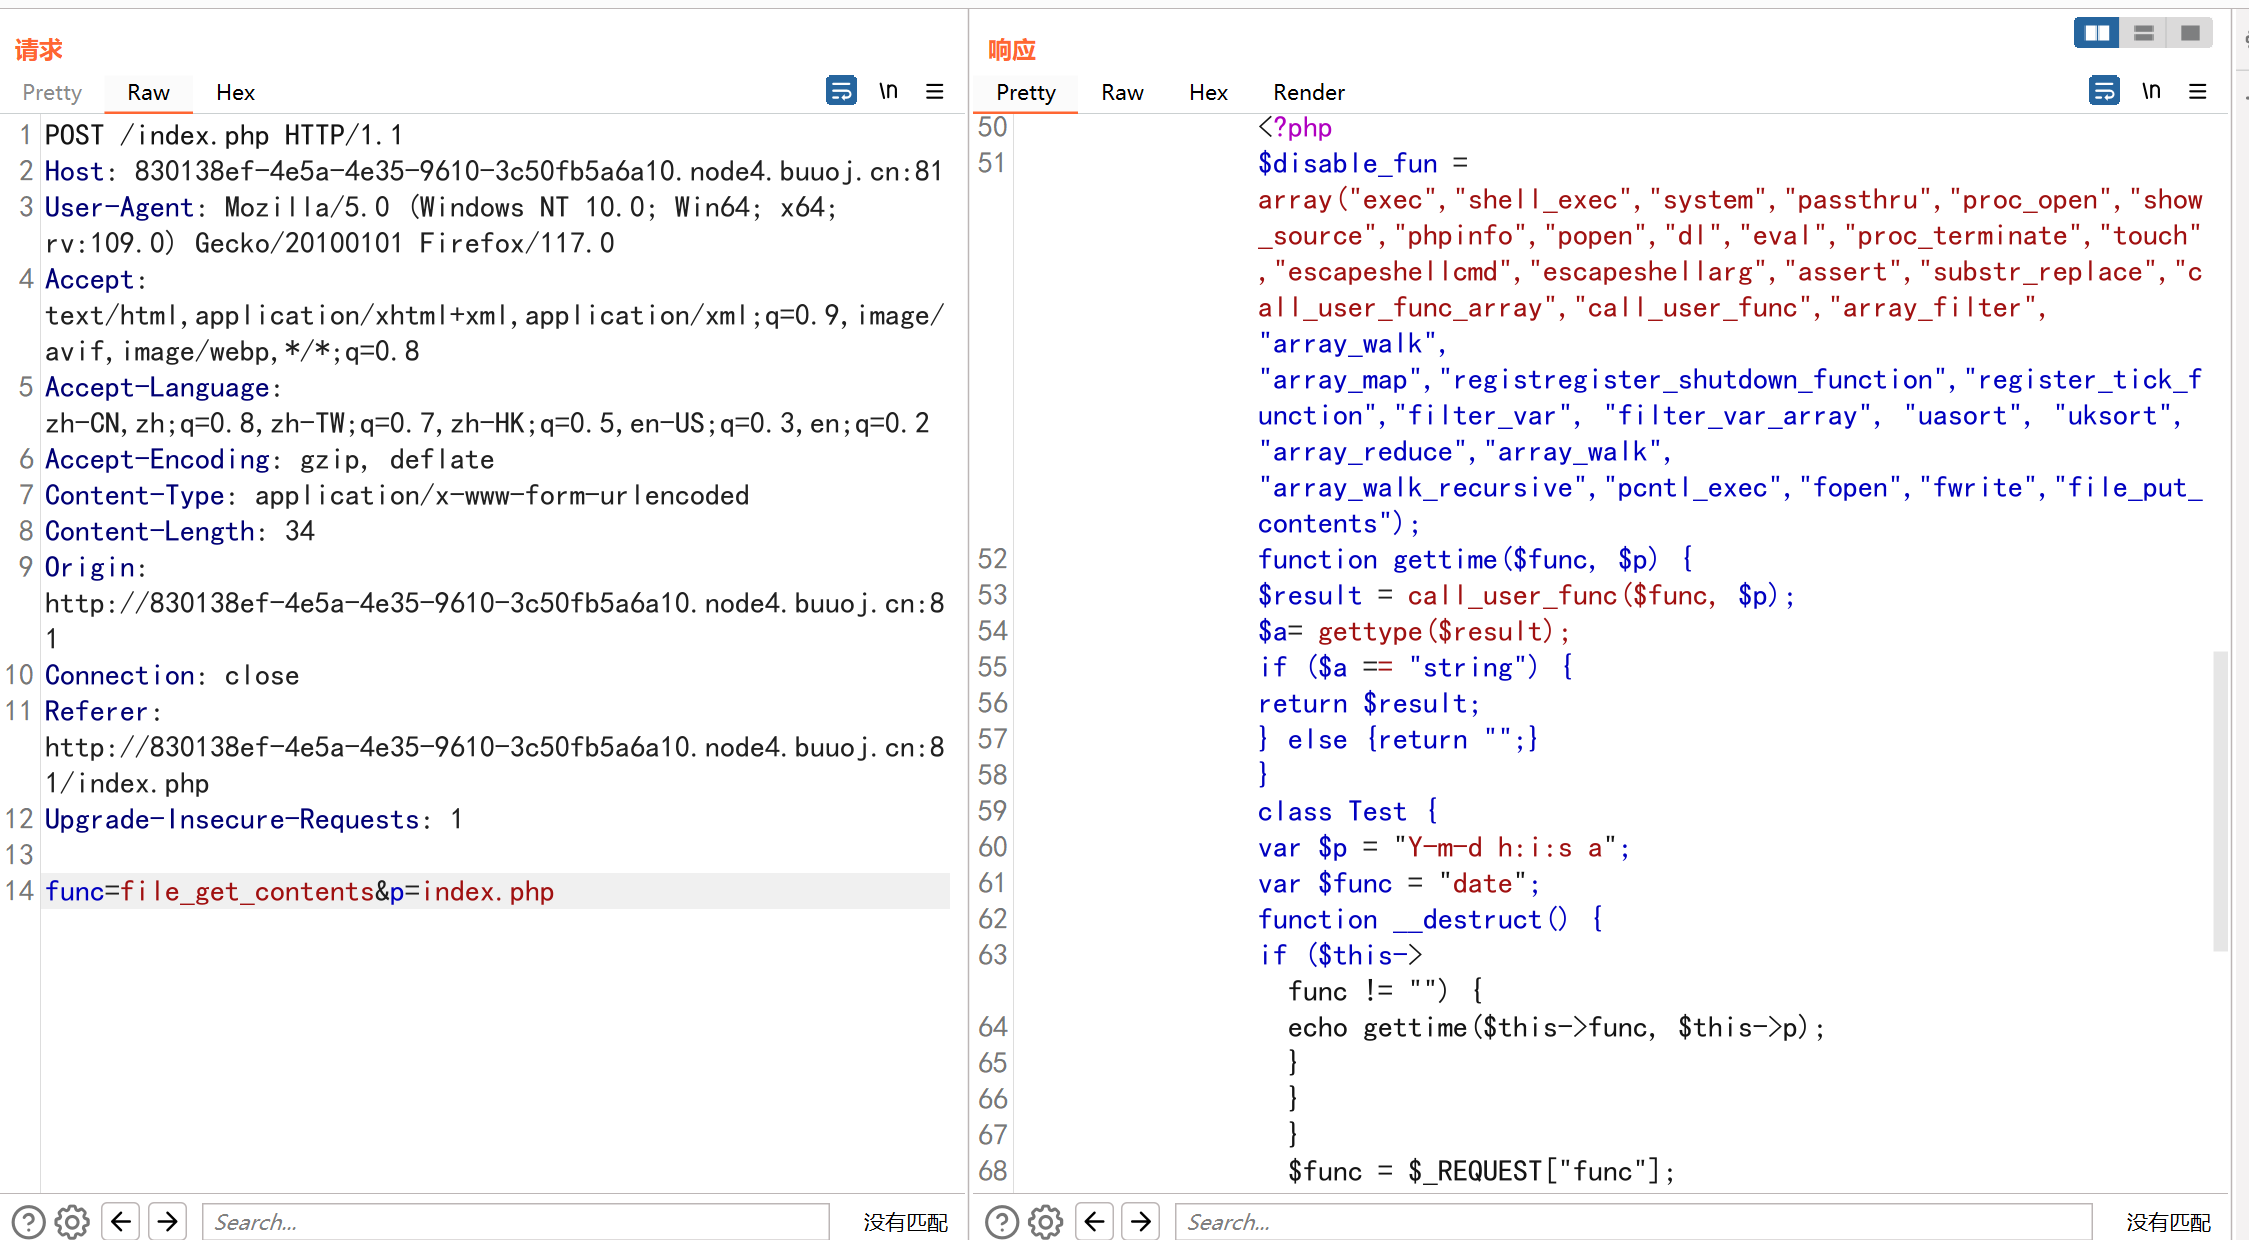Click the 响应 panel title
The height and width of the screenshot is (1240, 2249).
1012,49
